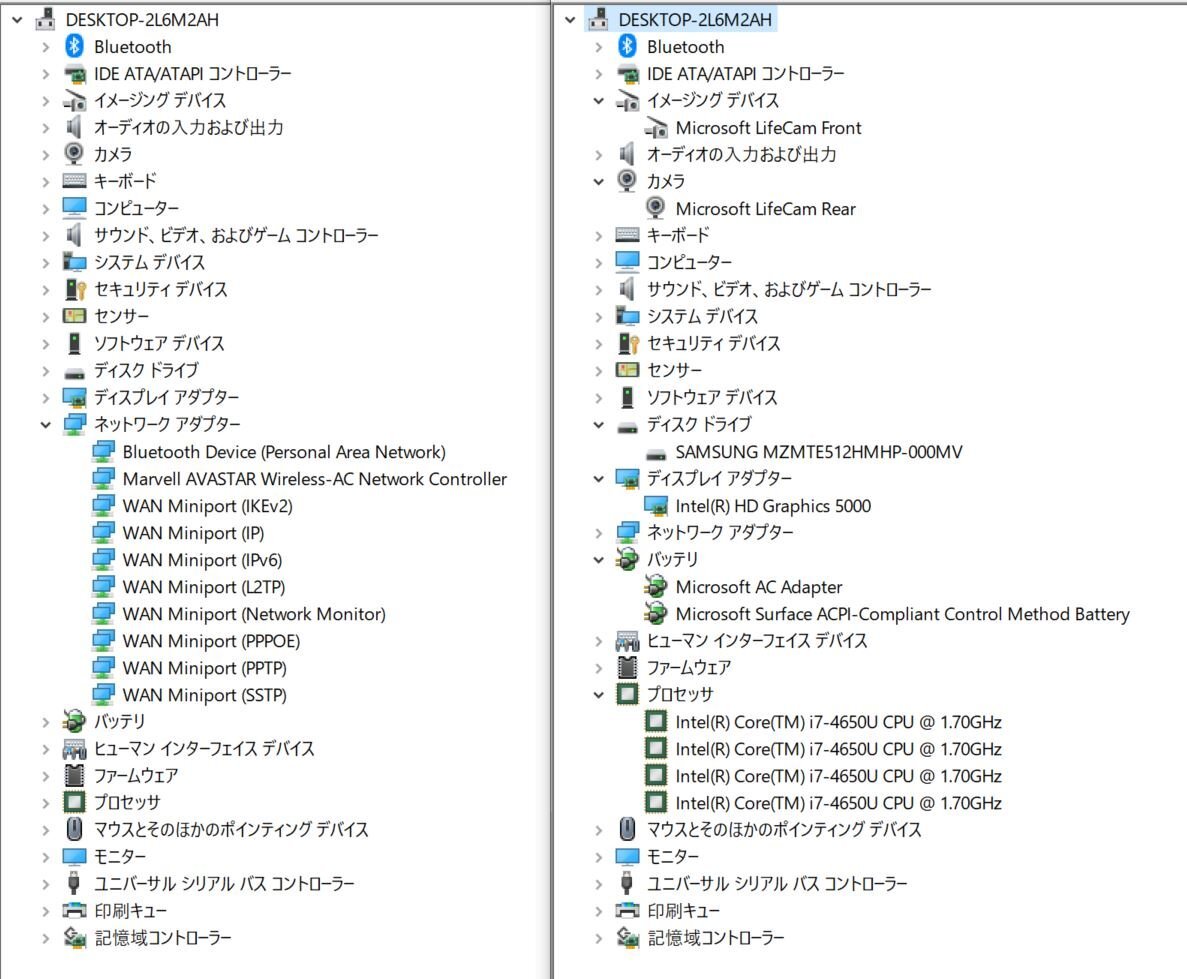Click the battery icon beside バッテリ in left window
The image size is (1187, 979).
74,722
